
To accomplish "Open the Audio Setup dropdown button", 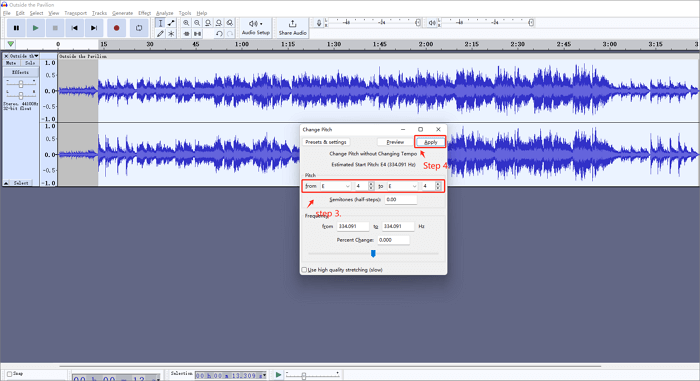I will tap(256, 28).
